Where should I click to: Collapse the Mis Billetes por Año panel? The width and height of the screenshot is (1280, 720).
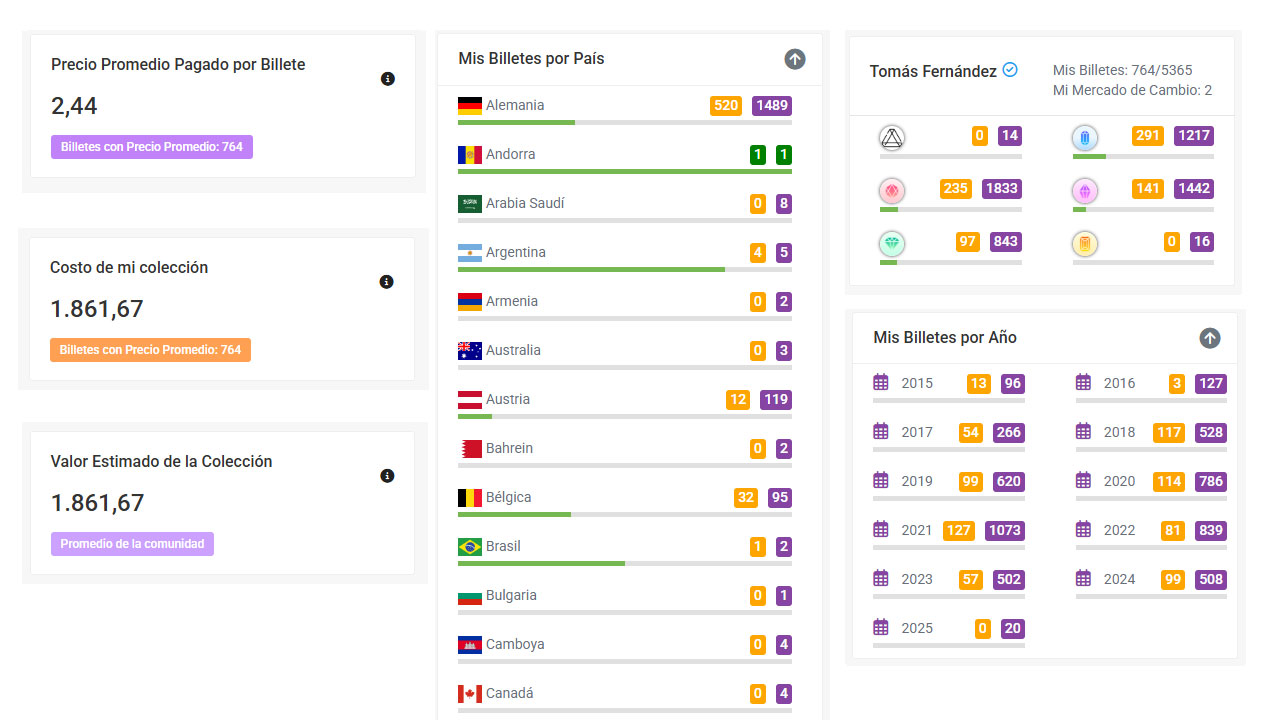click(x=1210, y=338)
